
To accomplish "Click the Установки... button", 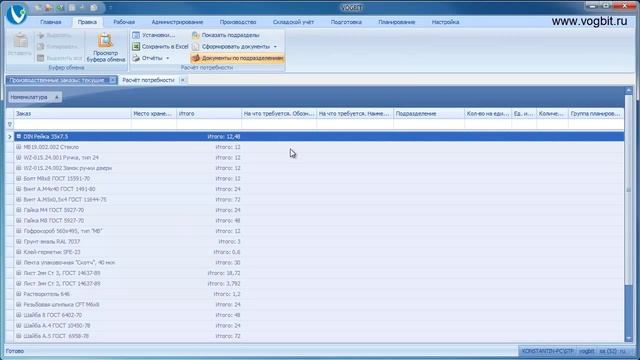I will (153, 35).
